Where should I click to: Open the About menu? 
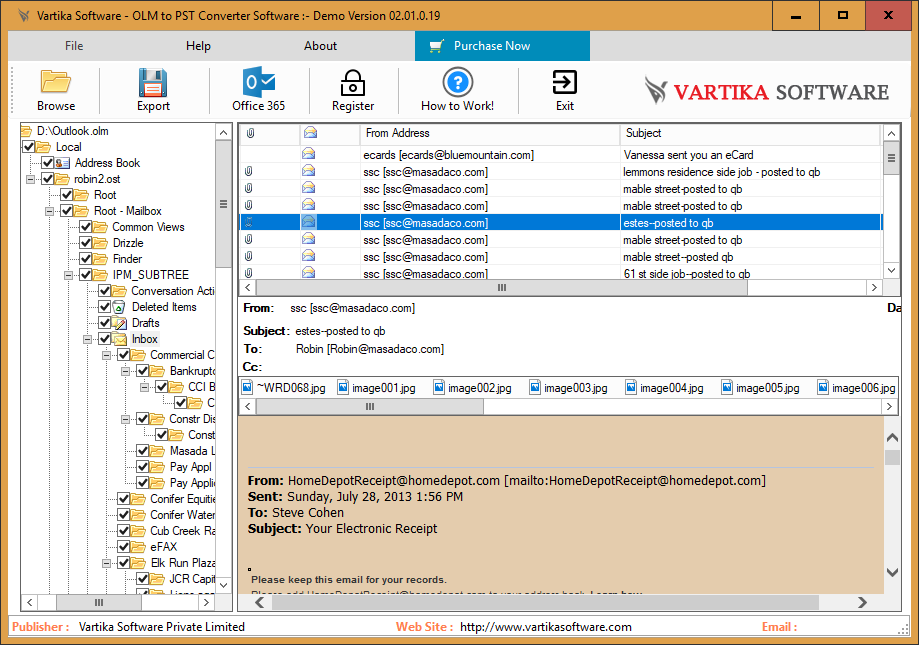pyautogui.click(x=320, y=46)
